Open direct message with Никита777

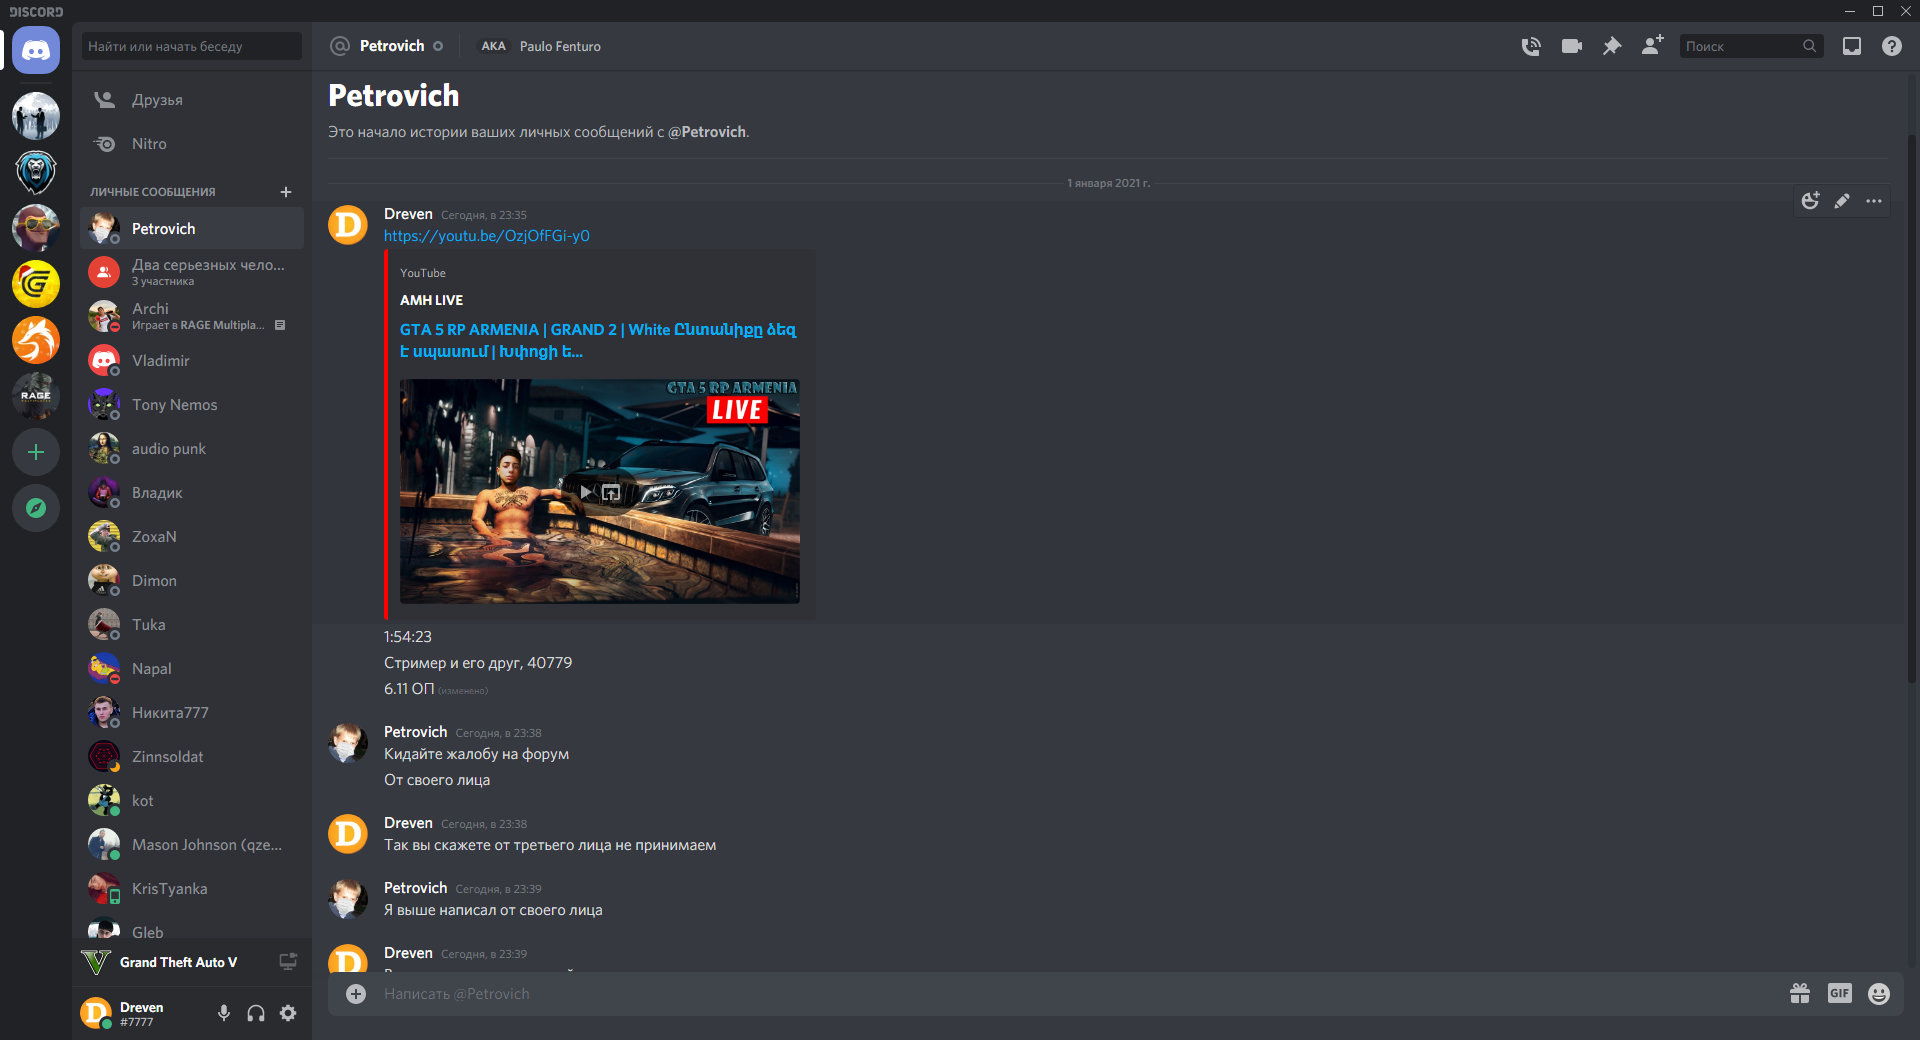(x=192, y=712)
